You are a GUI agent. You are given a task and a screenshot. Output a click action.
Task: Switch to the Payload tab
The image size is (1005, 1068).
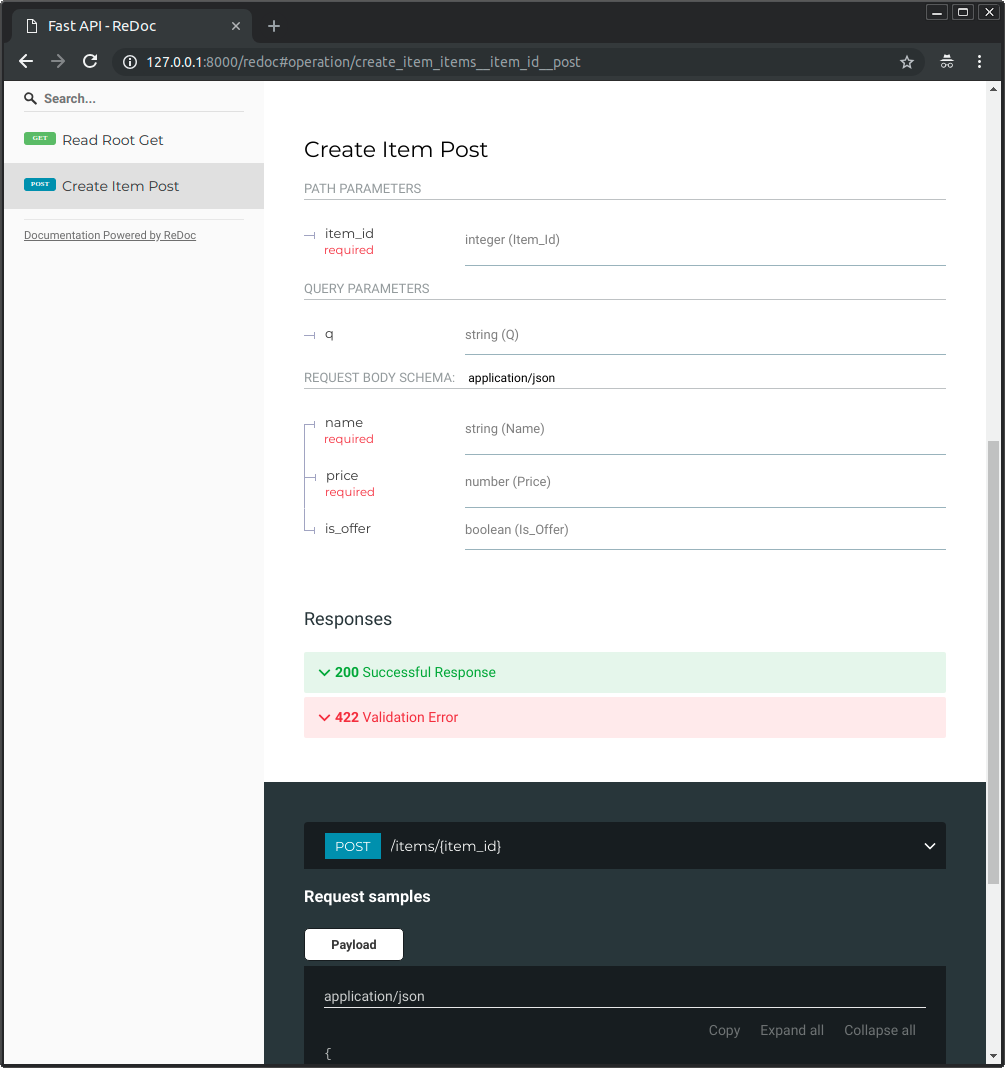(x=354, y=944)
